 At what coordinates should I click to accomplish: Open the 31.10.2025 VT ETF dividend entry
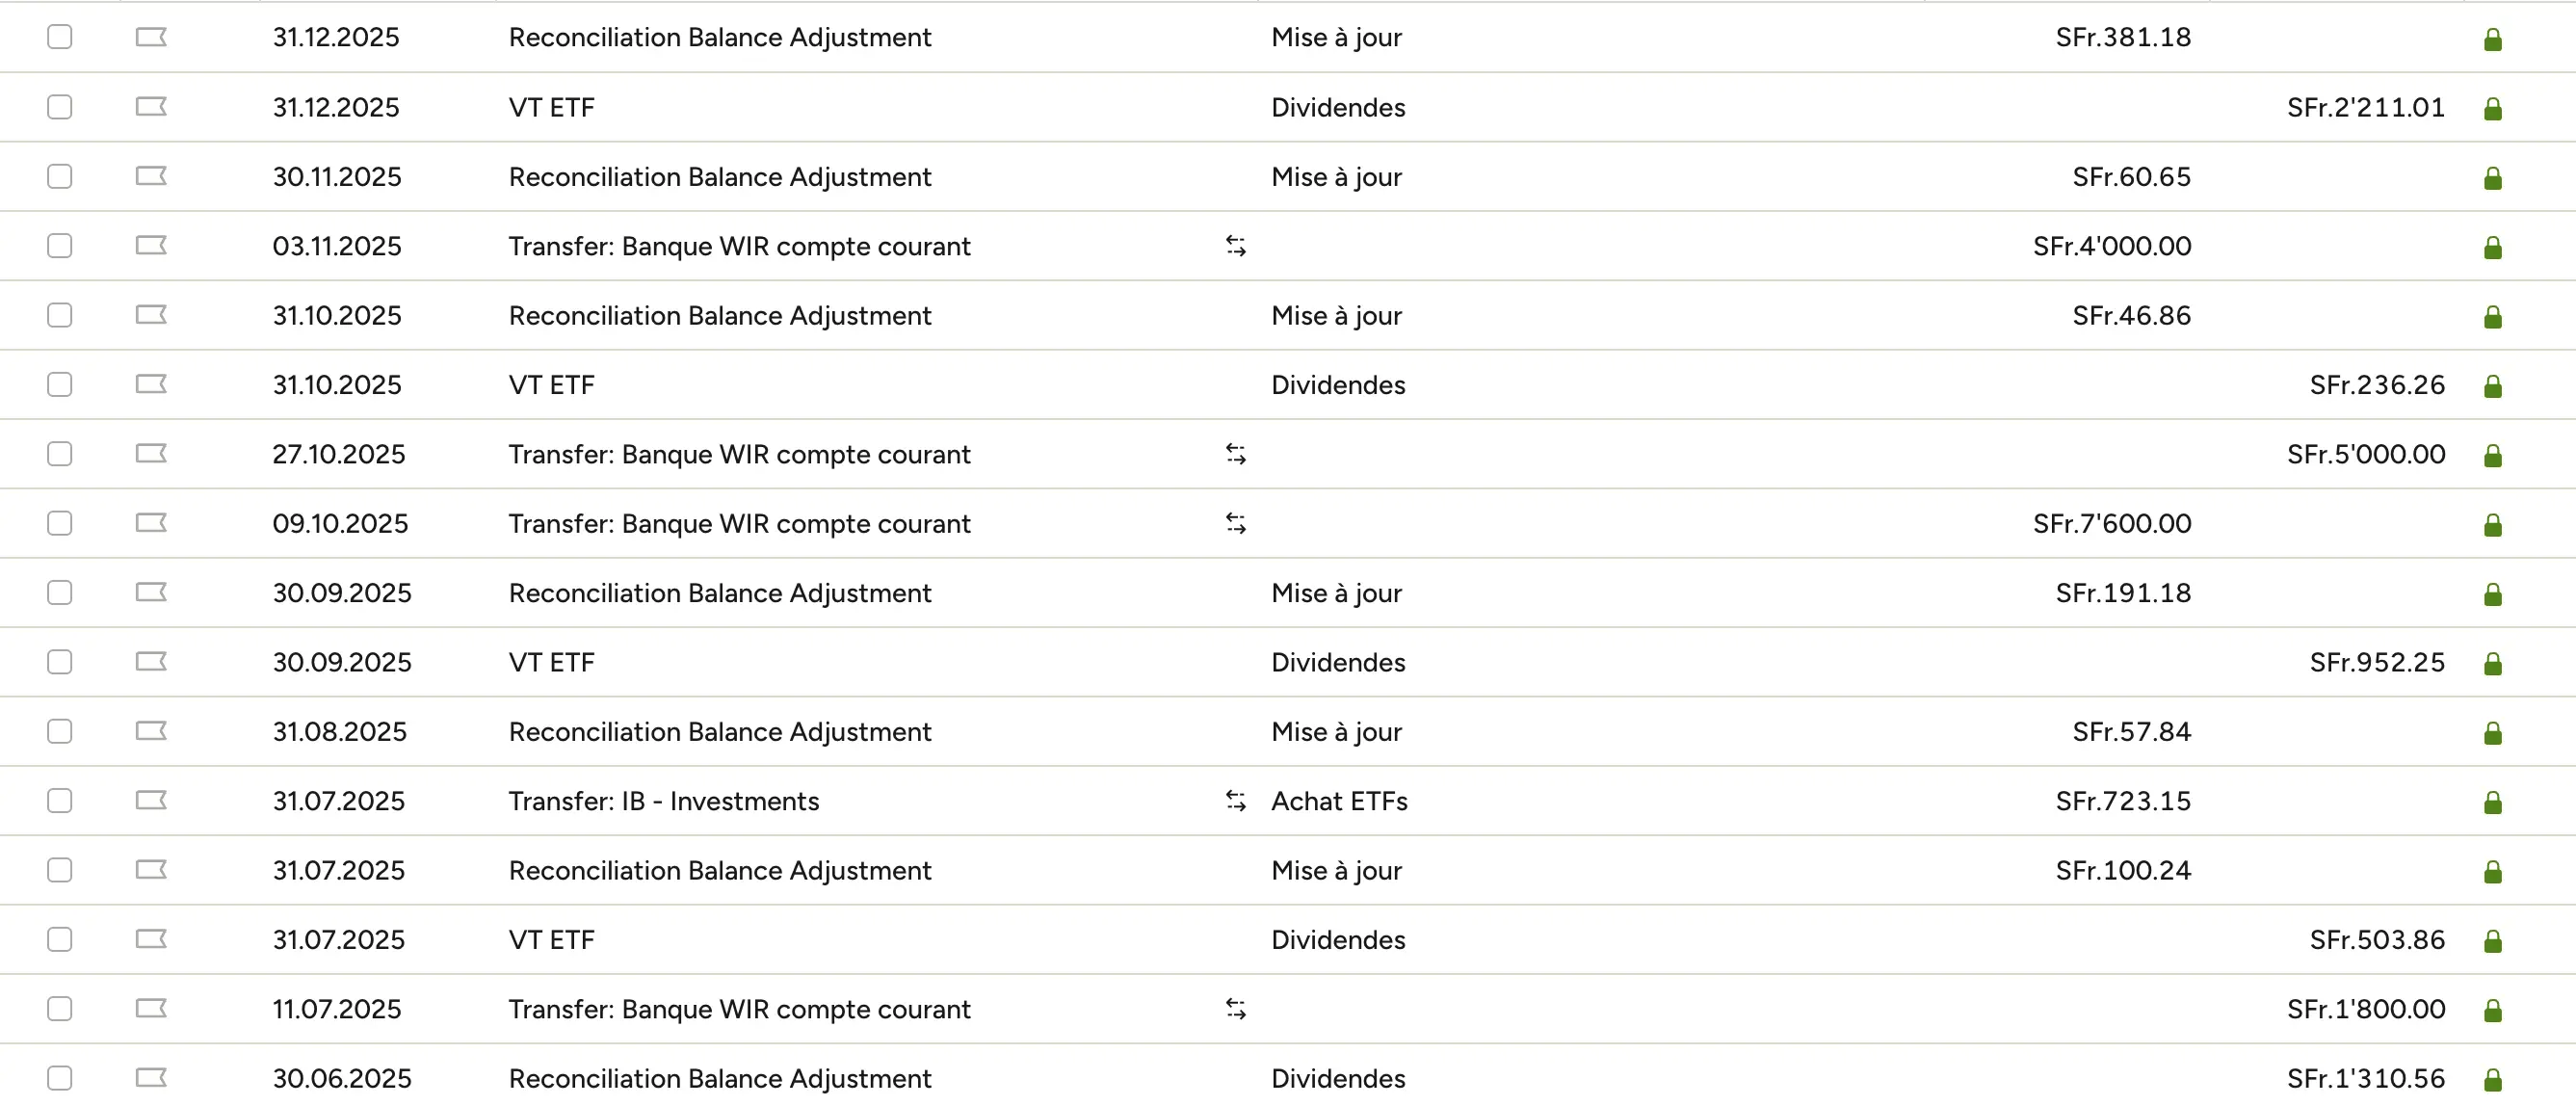click(x=551, y=384)
